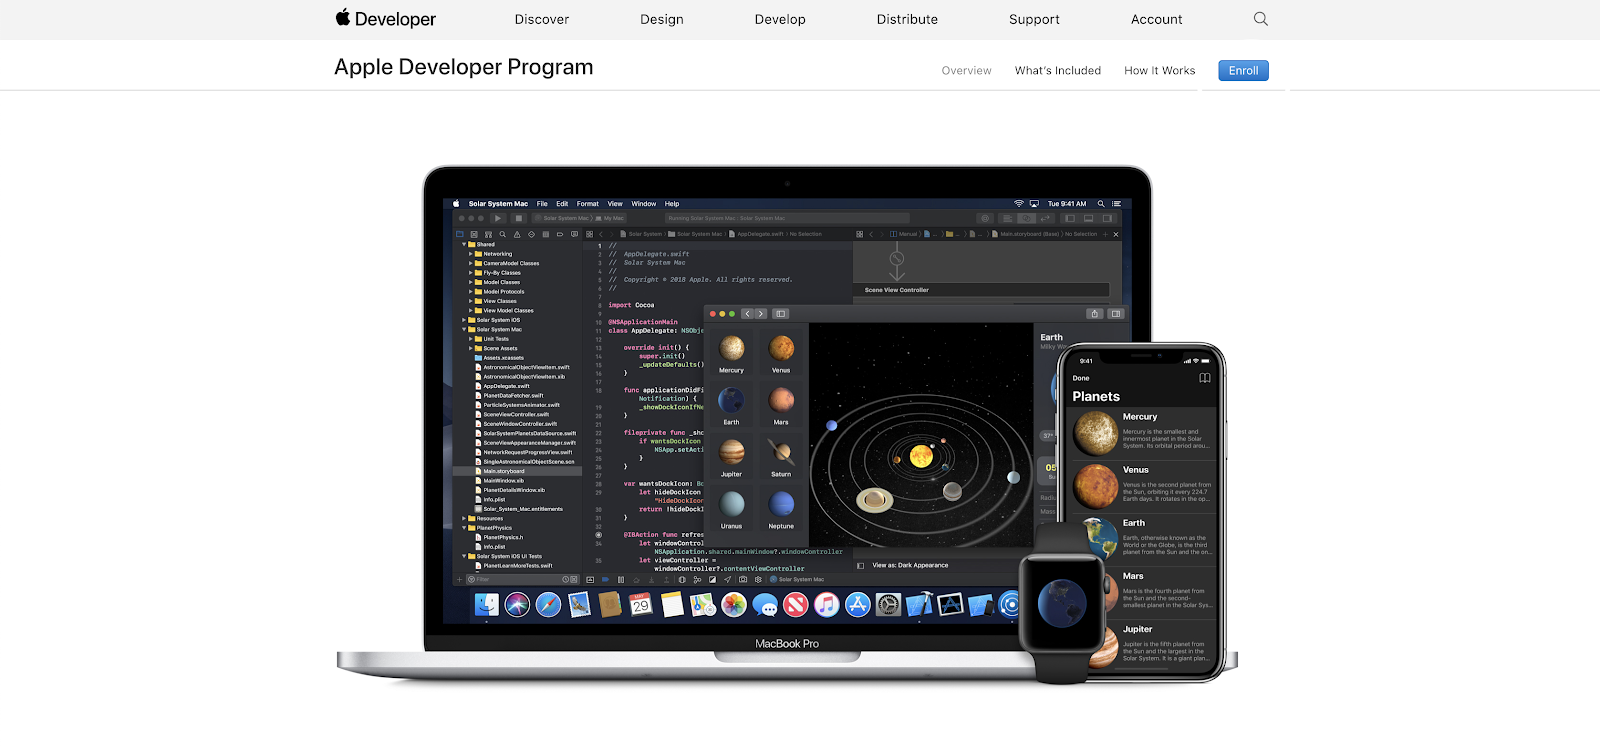Tap the book icon on the iPhone screen

(x=1205, y=378)
